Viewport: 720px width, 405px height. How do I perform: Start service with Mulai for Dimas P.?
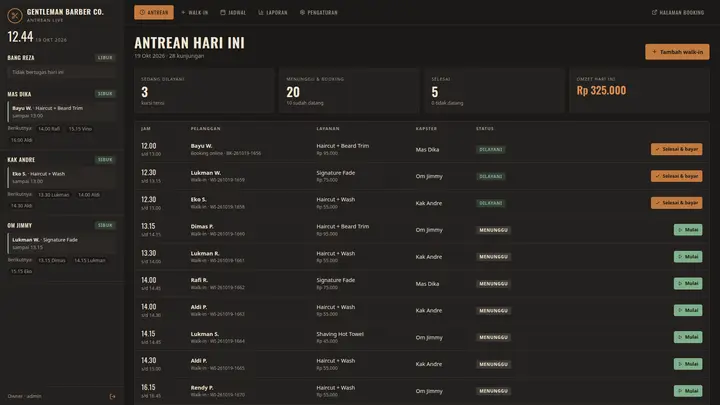click(x=688, y=230)
